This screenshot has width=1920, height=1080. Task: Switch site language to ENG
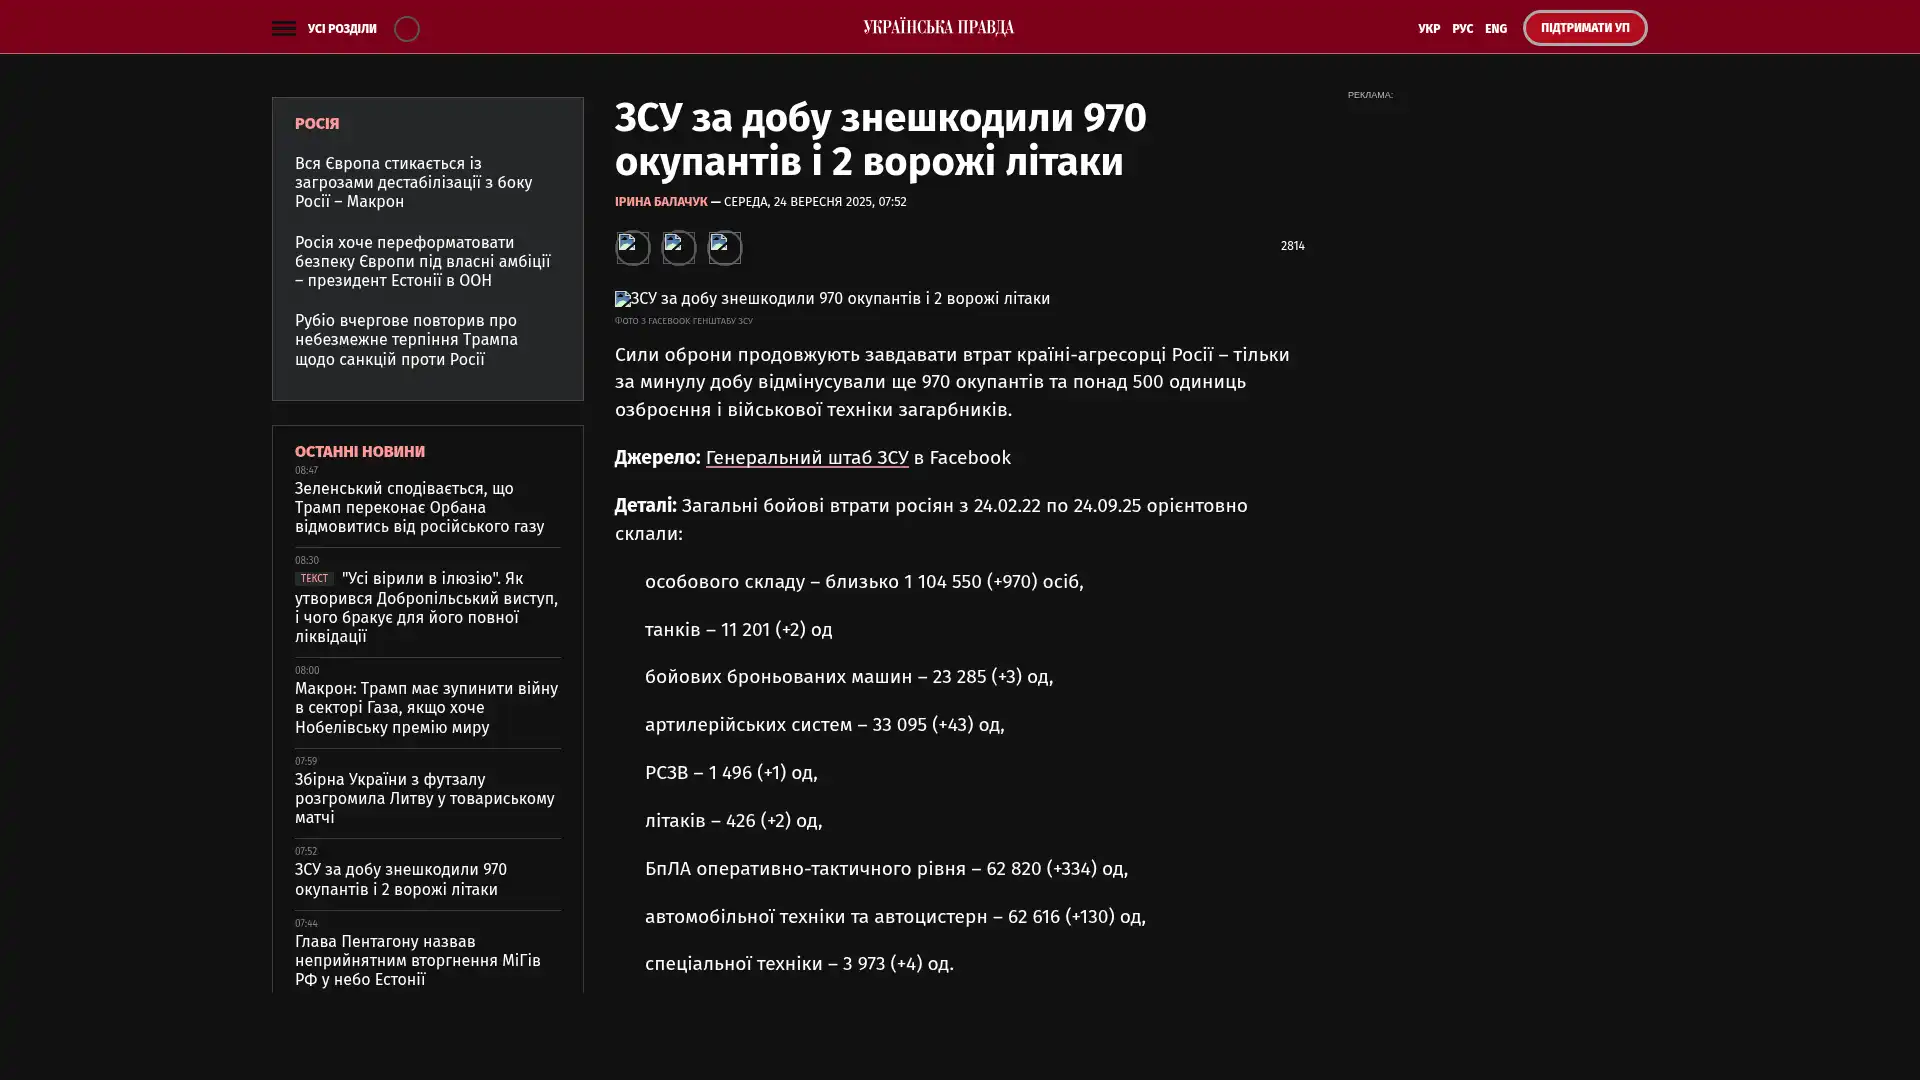[x=1495, y=29]
